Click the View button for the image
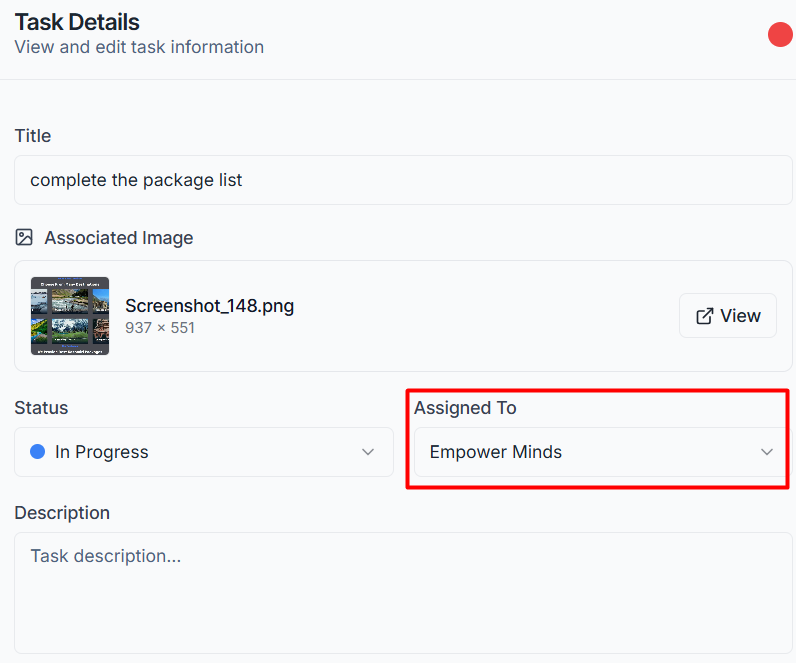The image size is (796, 663). (727, 316)
